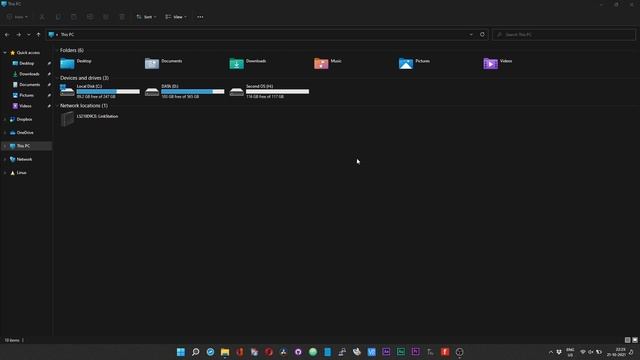Go up one level with up arrow
This screenshot has width=640, height=360.
[x=38, y=35]
